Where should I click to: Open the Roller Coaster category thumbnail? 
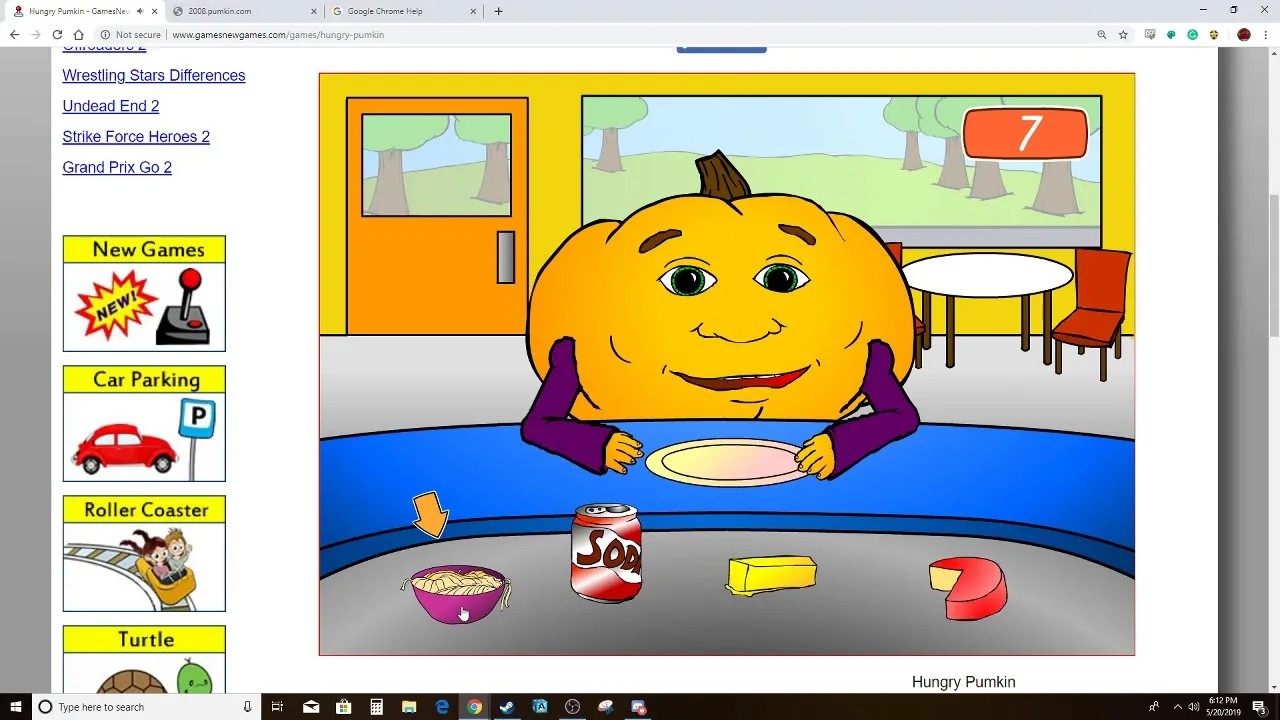coord(144,554)
